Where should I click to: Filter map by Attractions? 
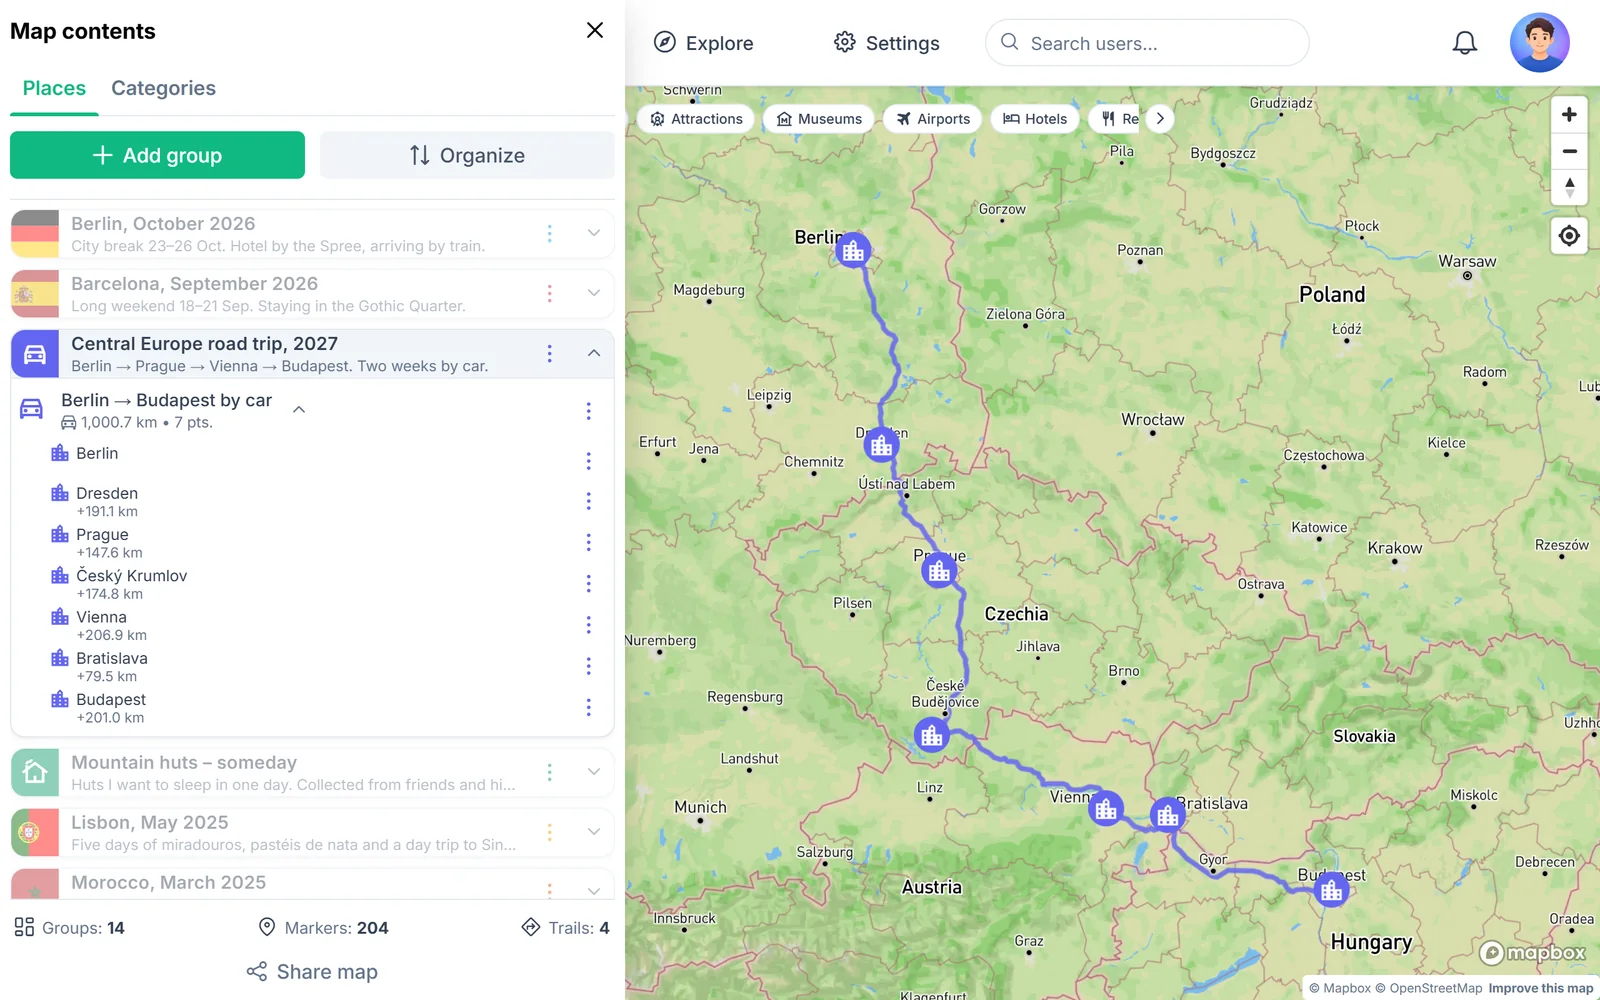click(696, 118)
